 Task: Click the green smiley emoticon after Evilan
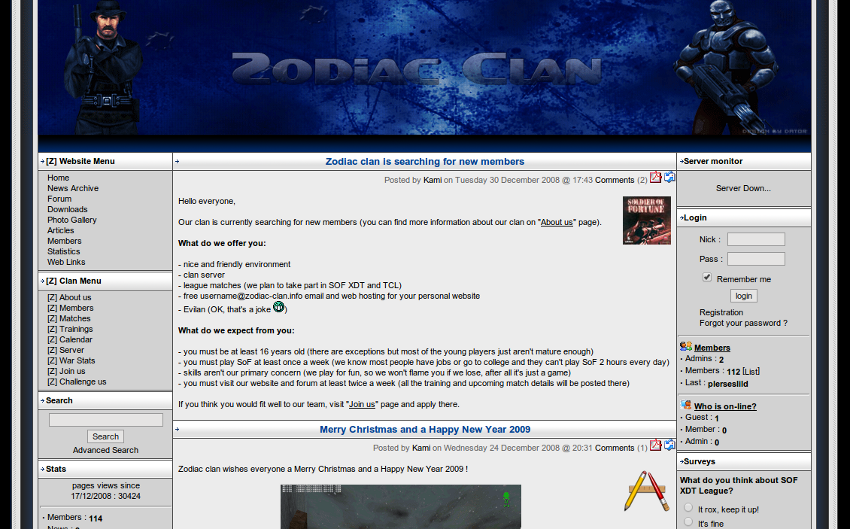tap(279, 307)
